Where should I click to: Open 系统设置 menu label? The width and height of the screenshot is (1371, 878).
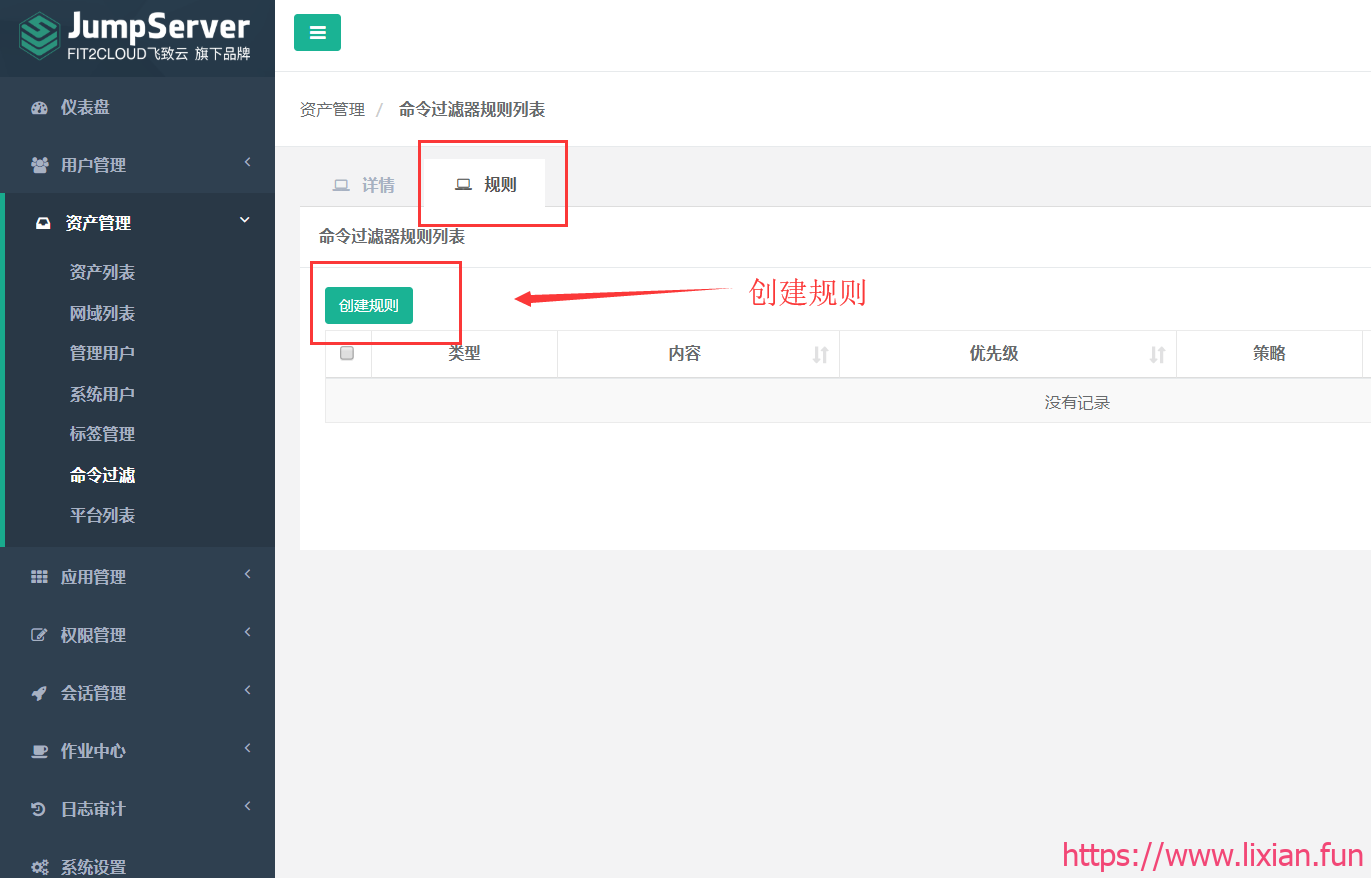[93, 867]
